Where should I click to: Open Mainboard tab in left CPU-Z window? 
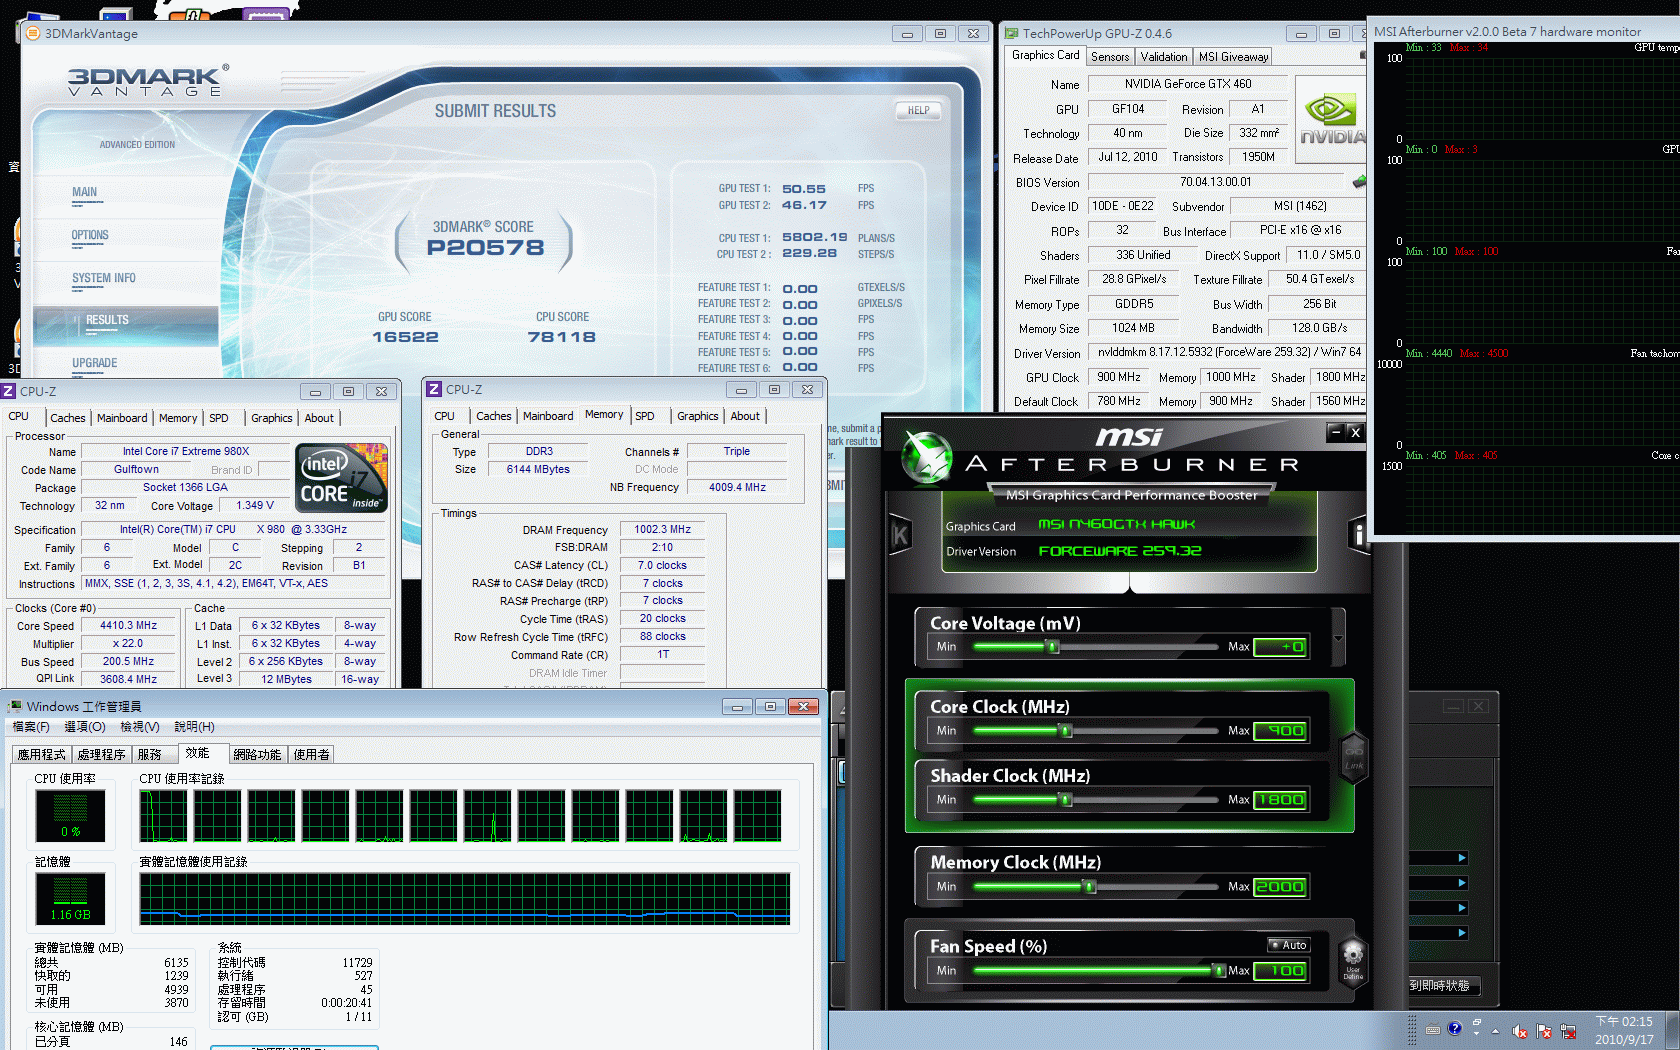click(122, 418)
